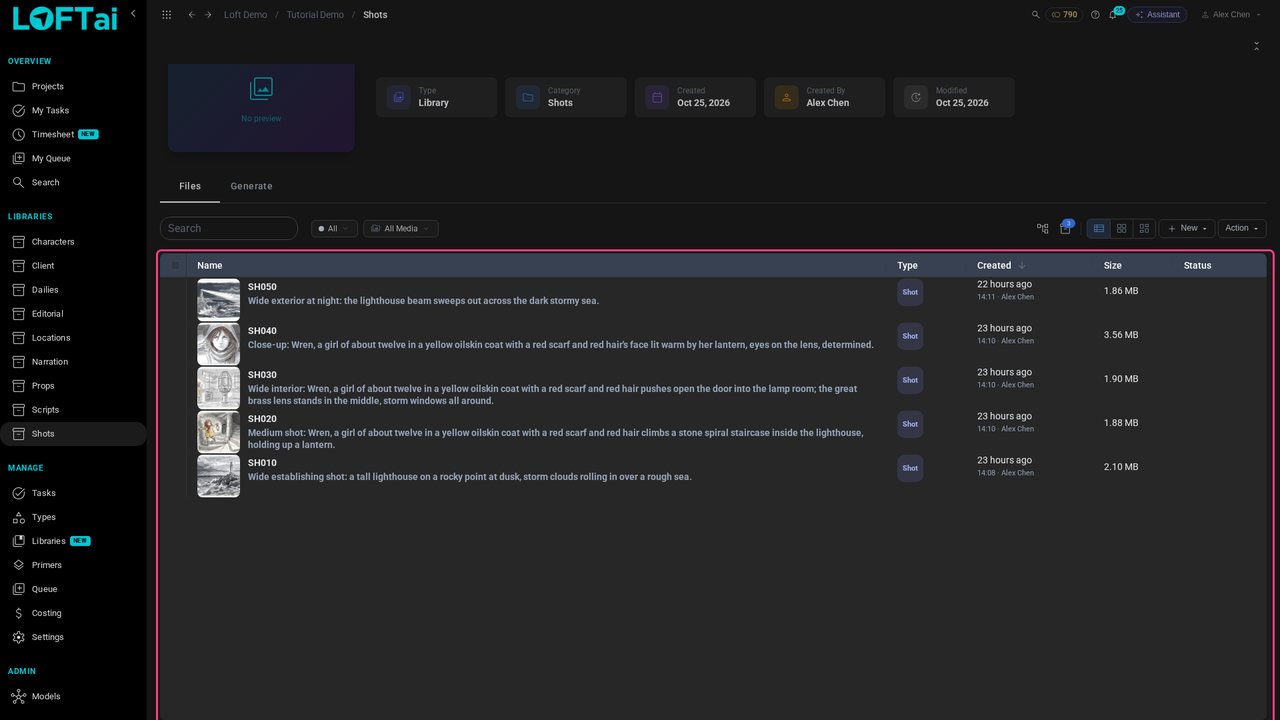This screenshot has width=1280, height=720.
Task: Open the SH040 shot thumbnail
Action: point(219,344)
